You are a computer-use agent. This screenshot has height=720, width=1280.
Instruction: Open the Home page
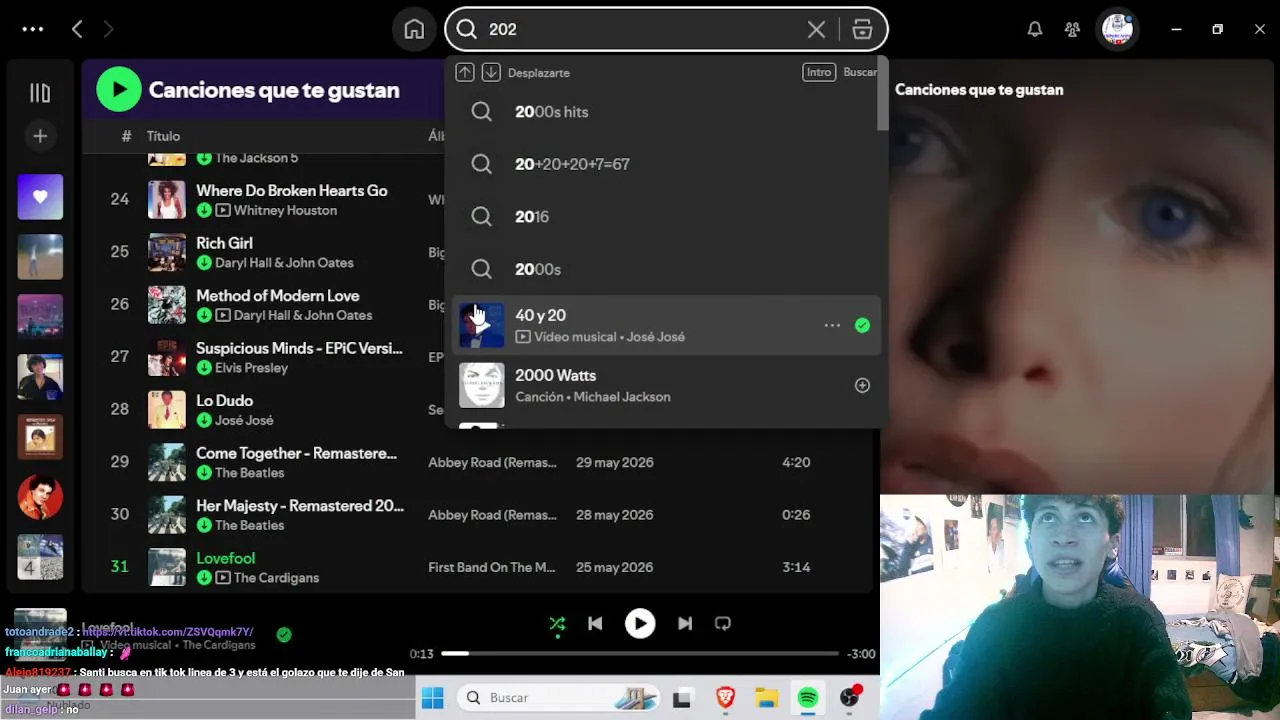pyautogui.click(x=414, y=29)
